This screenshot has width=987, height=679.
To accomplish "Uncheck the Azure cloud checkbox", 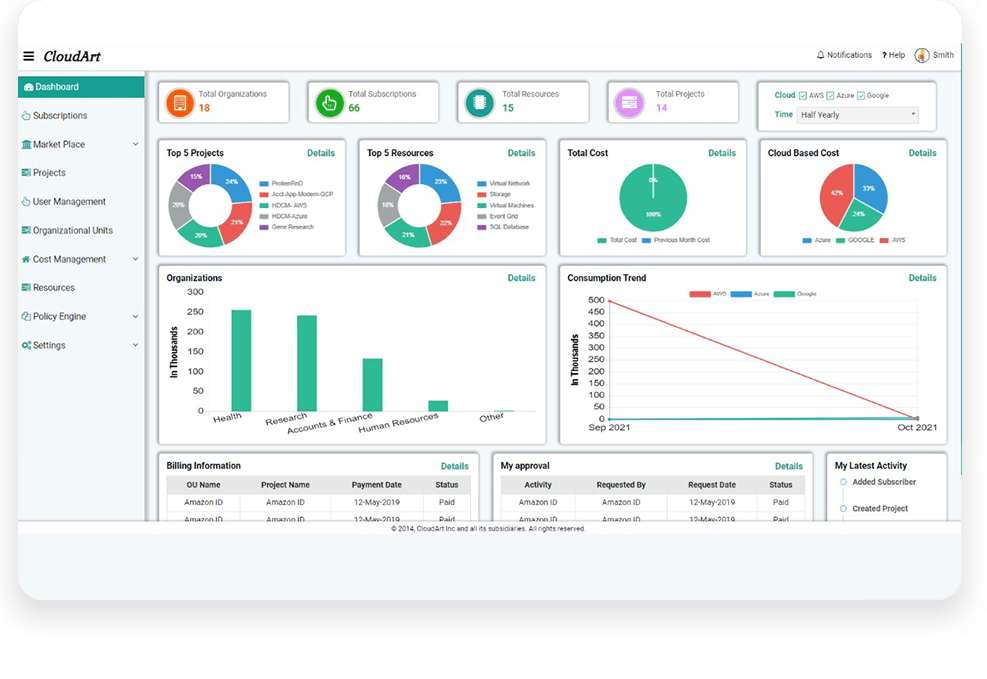I will (x=832, y=96).
